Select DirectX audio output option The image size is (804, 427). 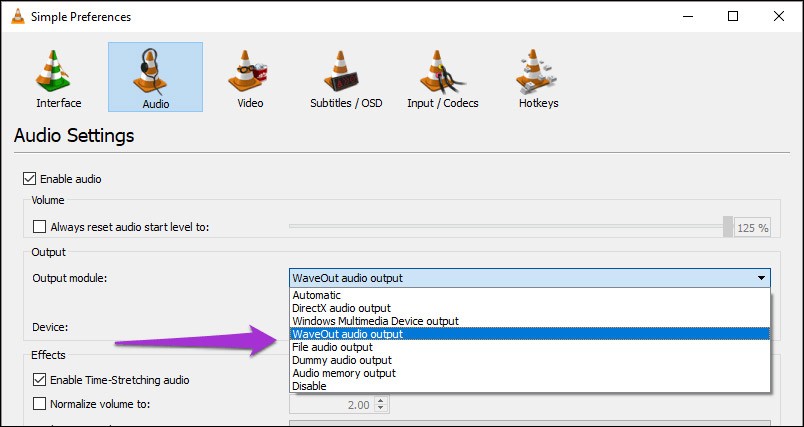[x=341, y=308]
